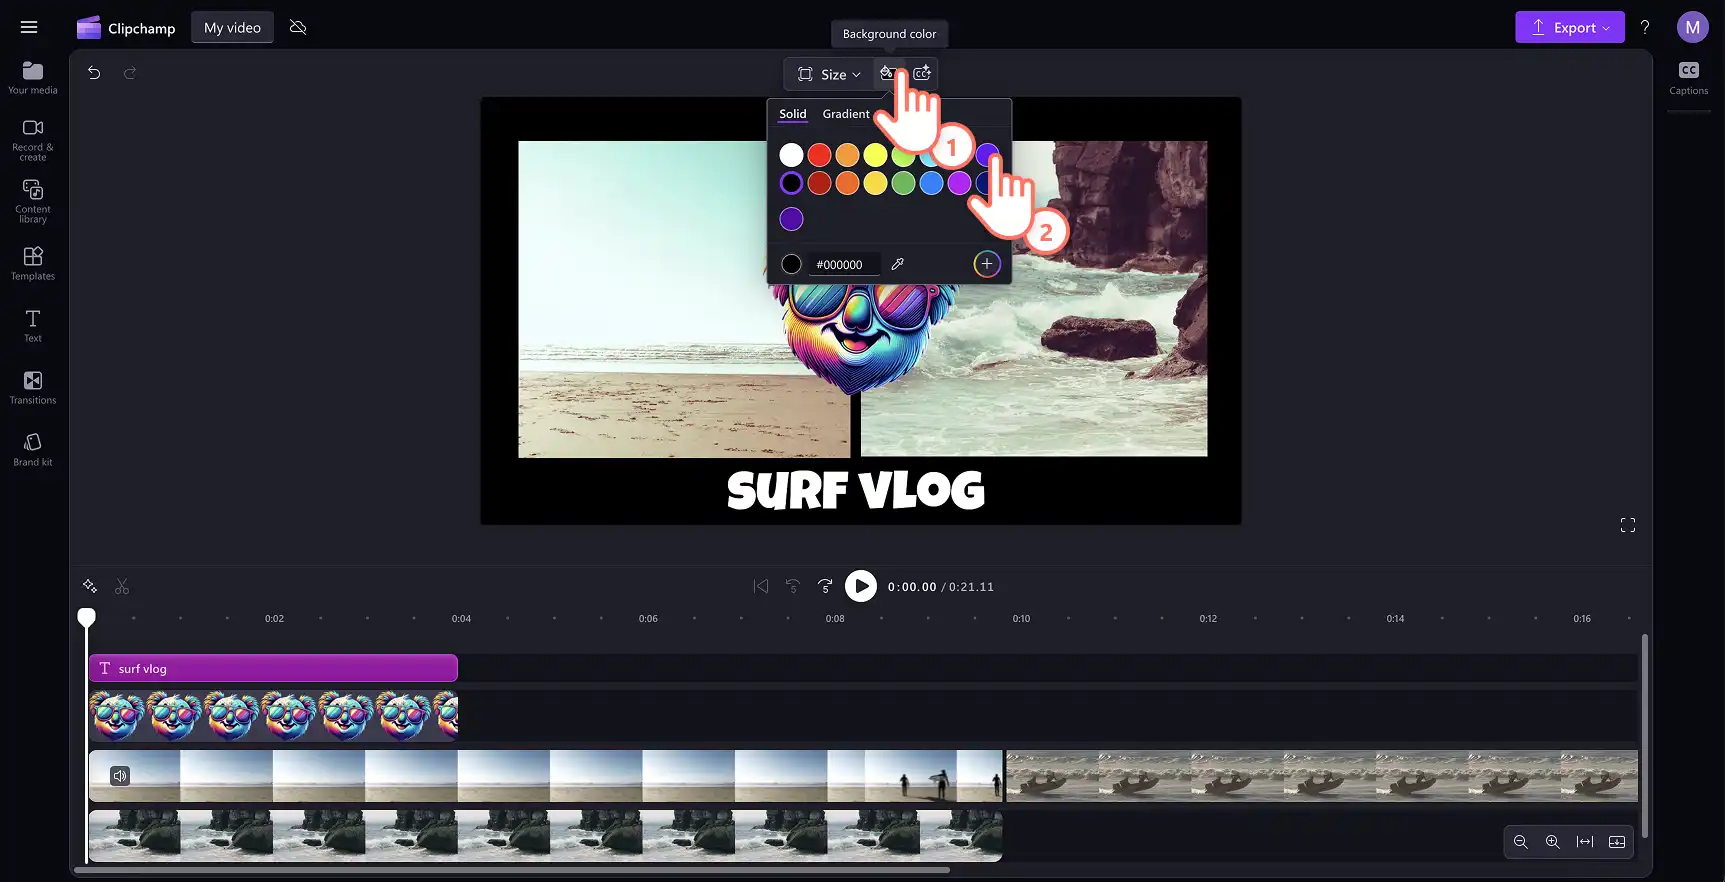Expand the Export dropdown button
This screenshot has height=882, width=1725.
pos(1569,28)
